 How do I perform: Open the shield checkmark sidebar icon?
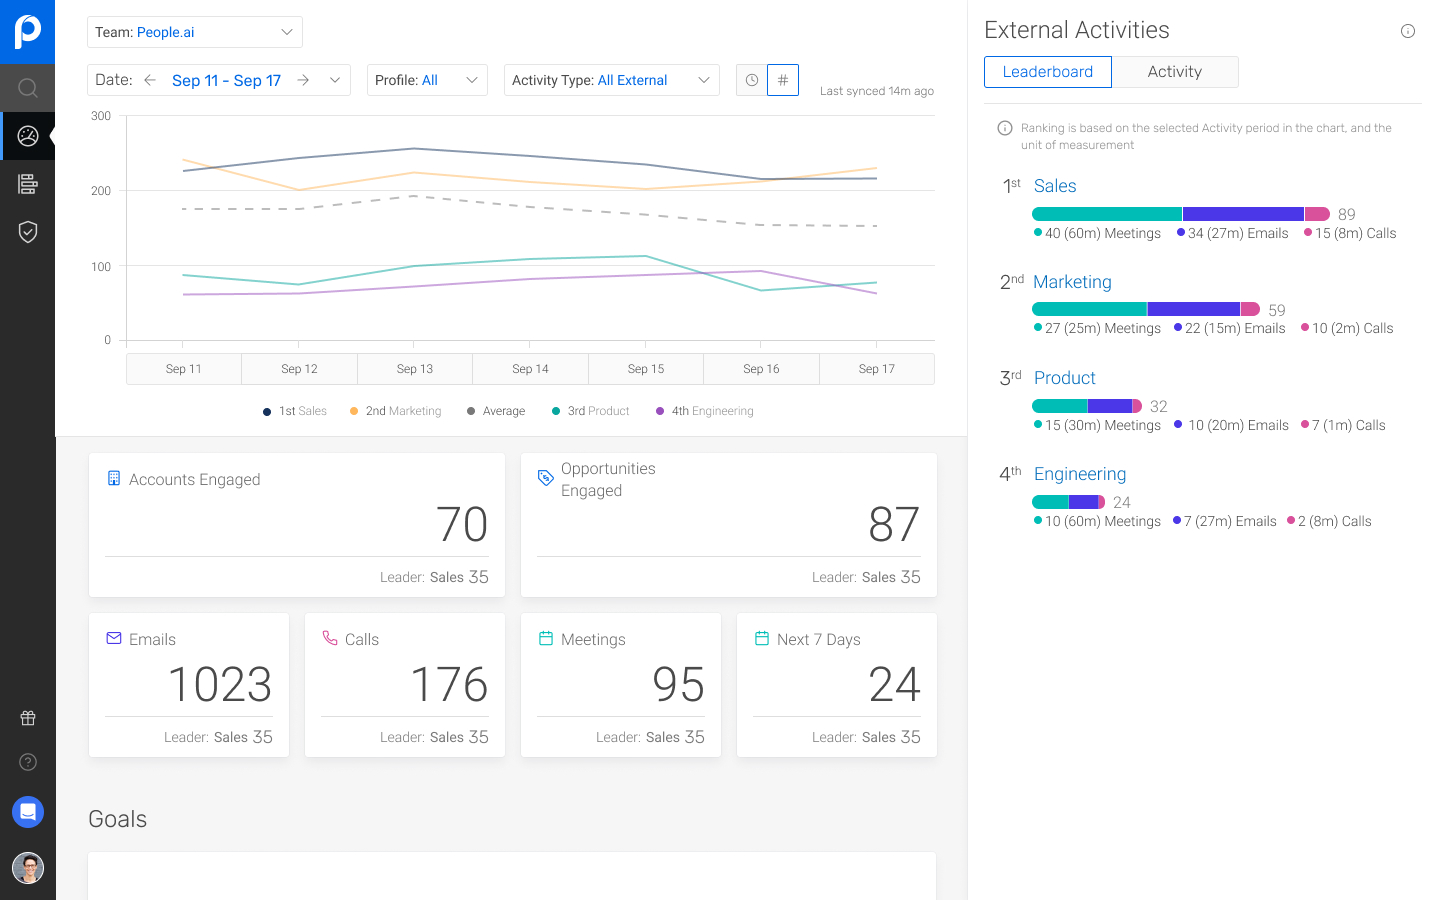click(28, 232)
